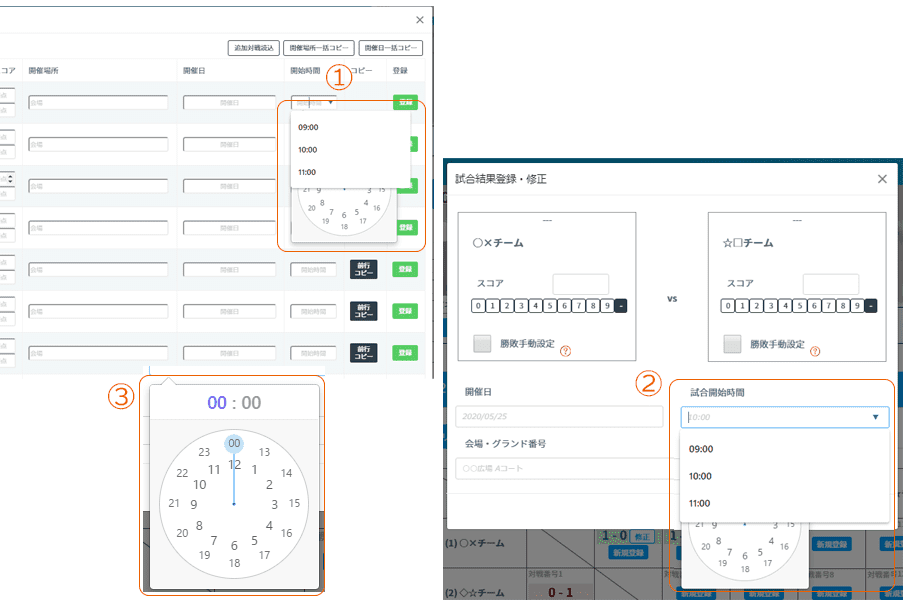This screenshot has width=903, height=600.
Task: Choose hour 20 on the large clock face
Action: (182, 533)
